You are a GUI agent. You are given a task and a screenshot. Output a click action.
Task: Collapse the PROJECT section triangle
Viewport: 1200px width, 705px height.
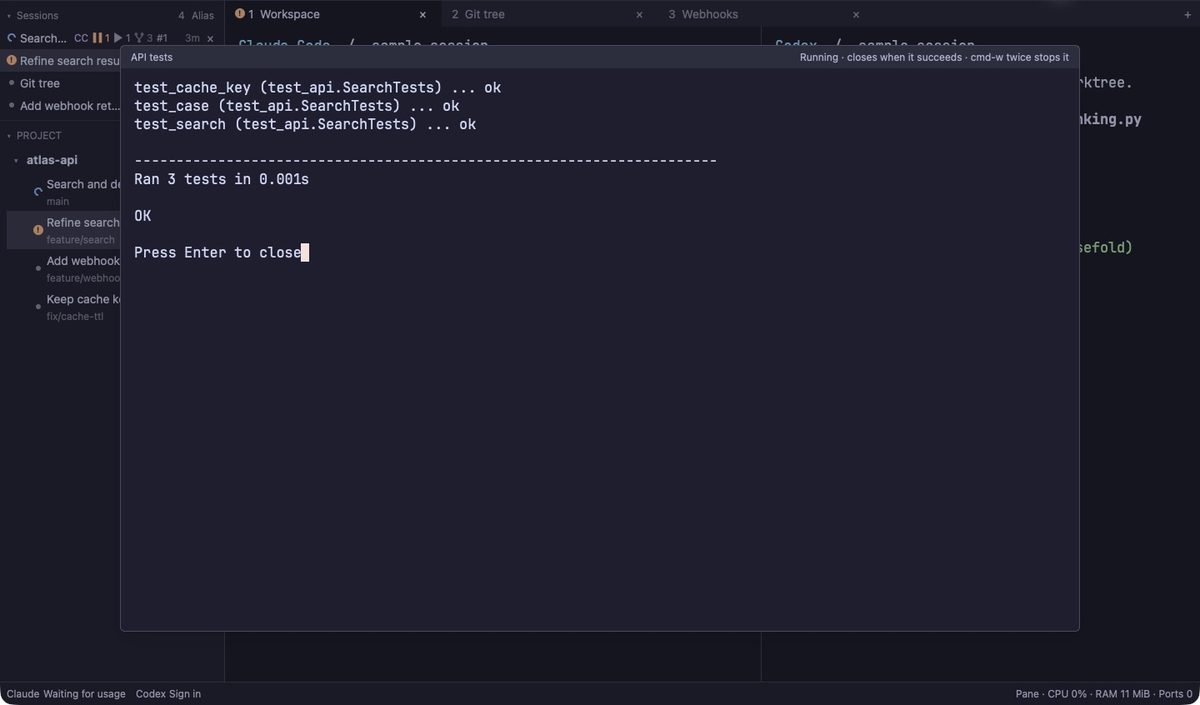[9, 136]
